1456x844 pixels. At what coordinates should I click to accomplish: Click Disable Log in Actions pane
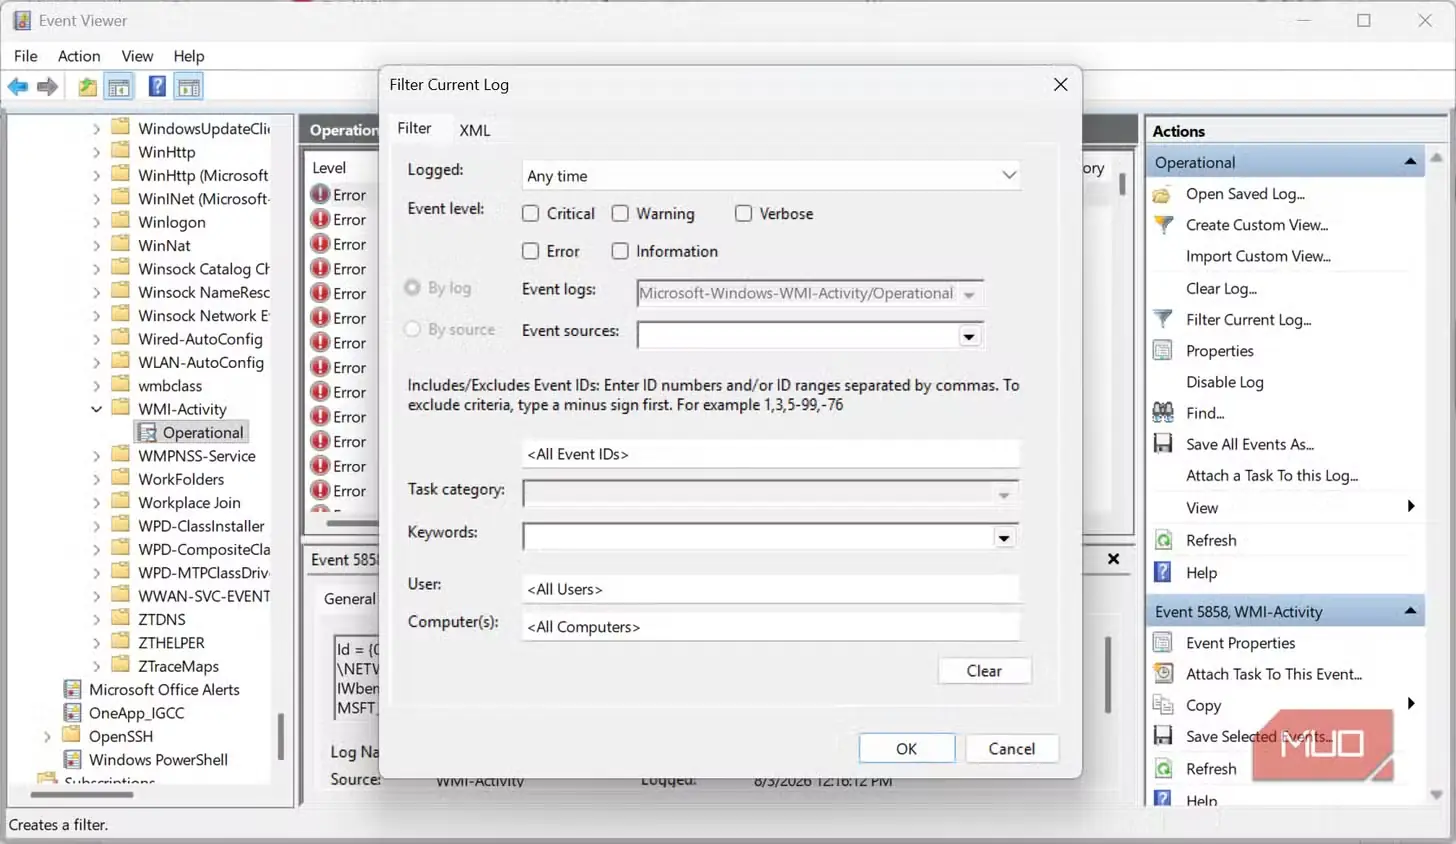1225,382
